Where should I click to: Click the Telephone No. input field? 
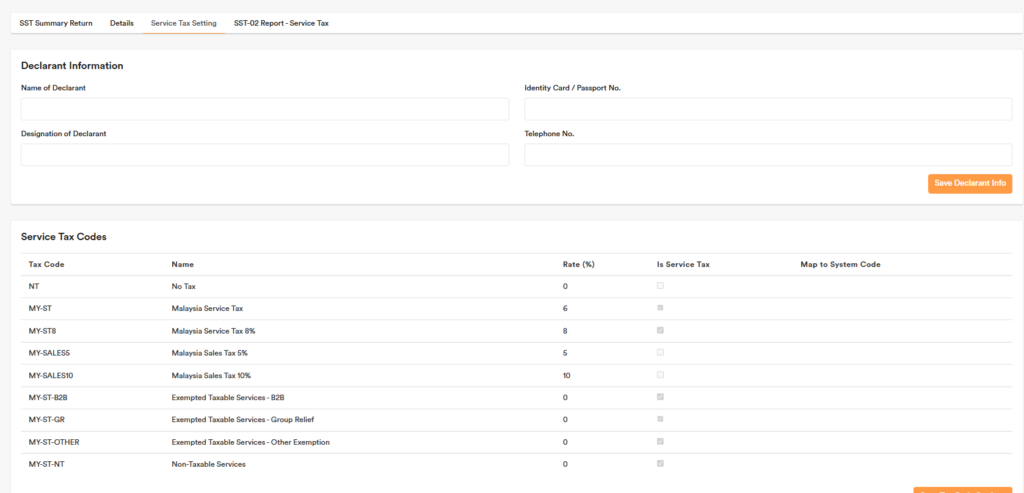click(x=768, y=155)
